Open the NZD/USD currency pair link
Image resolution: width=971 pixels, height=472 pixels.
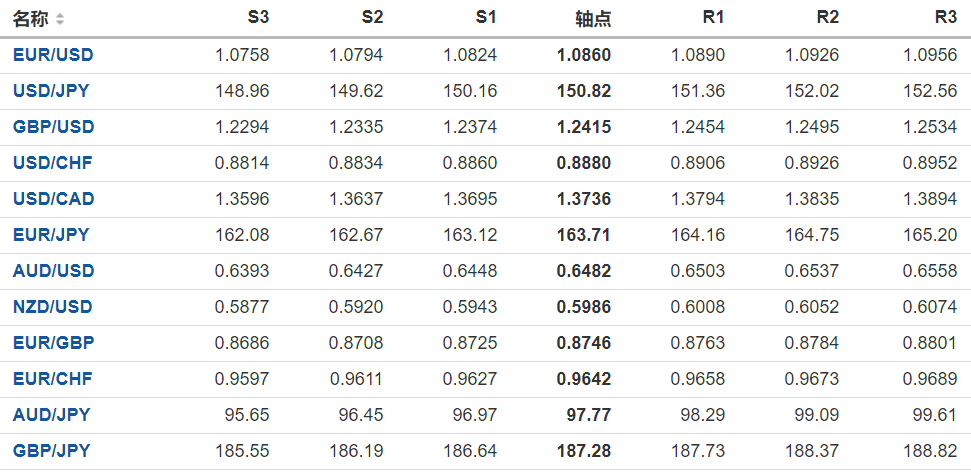[x=53, y=307]
